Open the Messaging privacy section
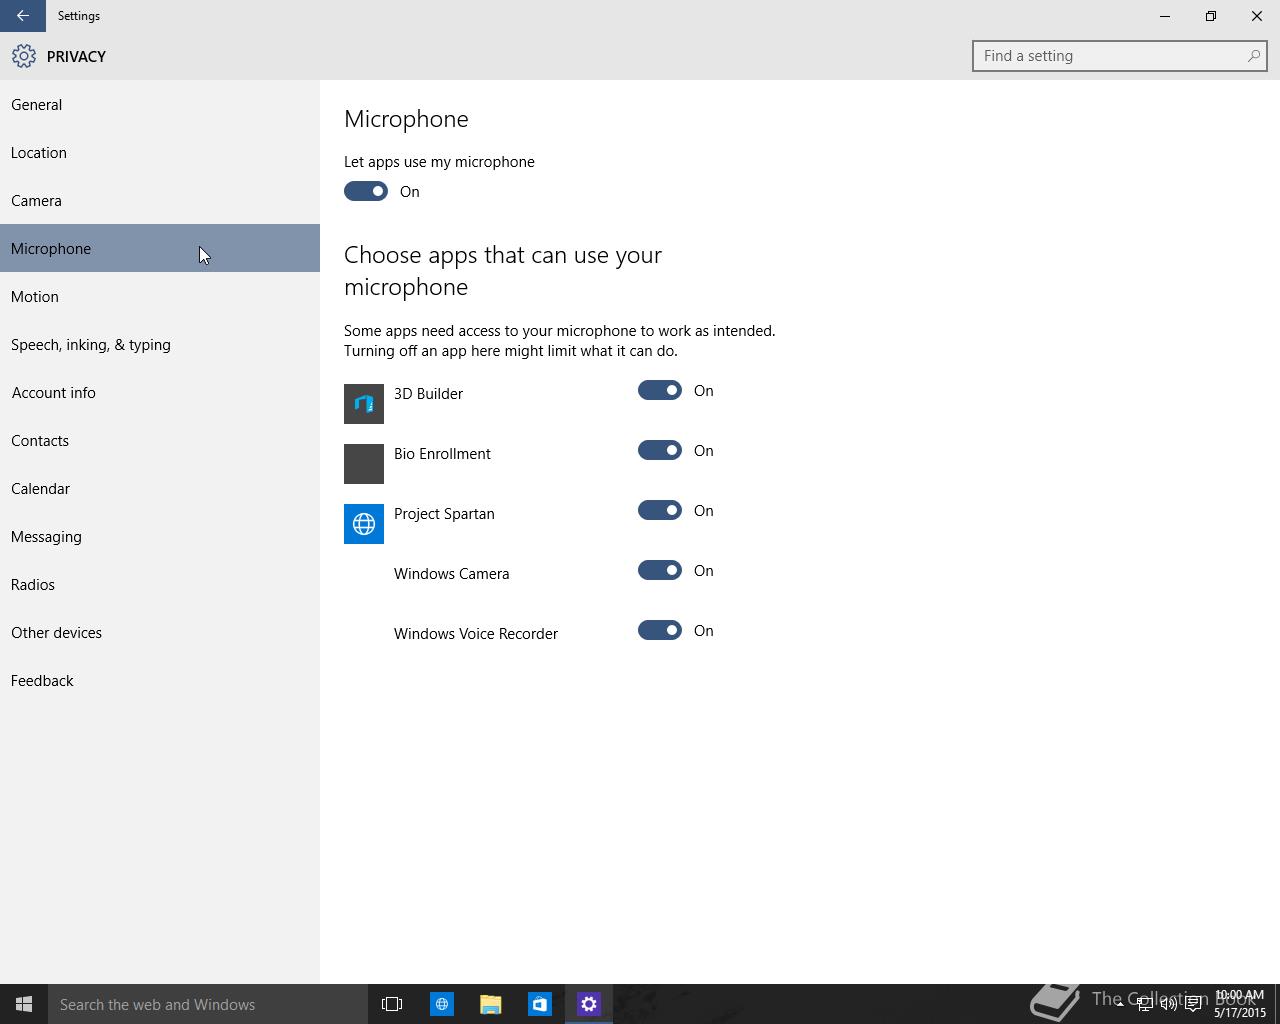This screenshot has width=1280, height=1024. [x=160, y=536]
